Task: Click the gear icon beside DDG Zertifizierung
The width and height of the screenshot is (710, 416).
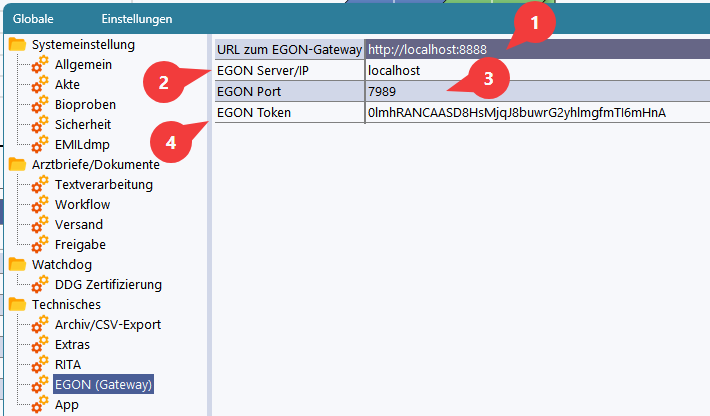Action: click(x=40, y=285)
